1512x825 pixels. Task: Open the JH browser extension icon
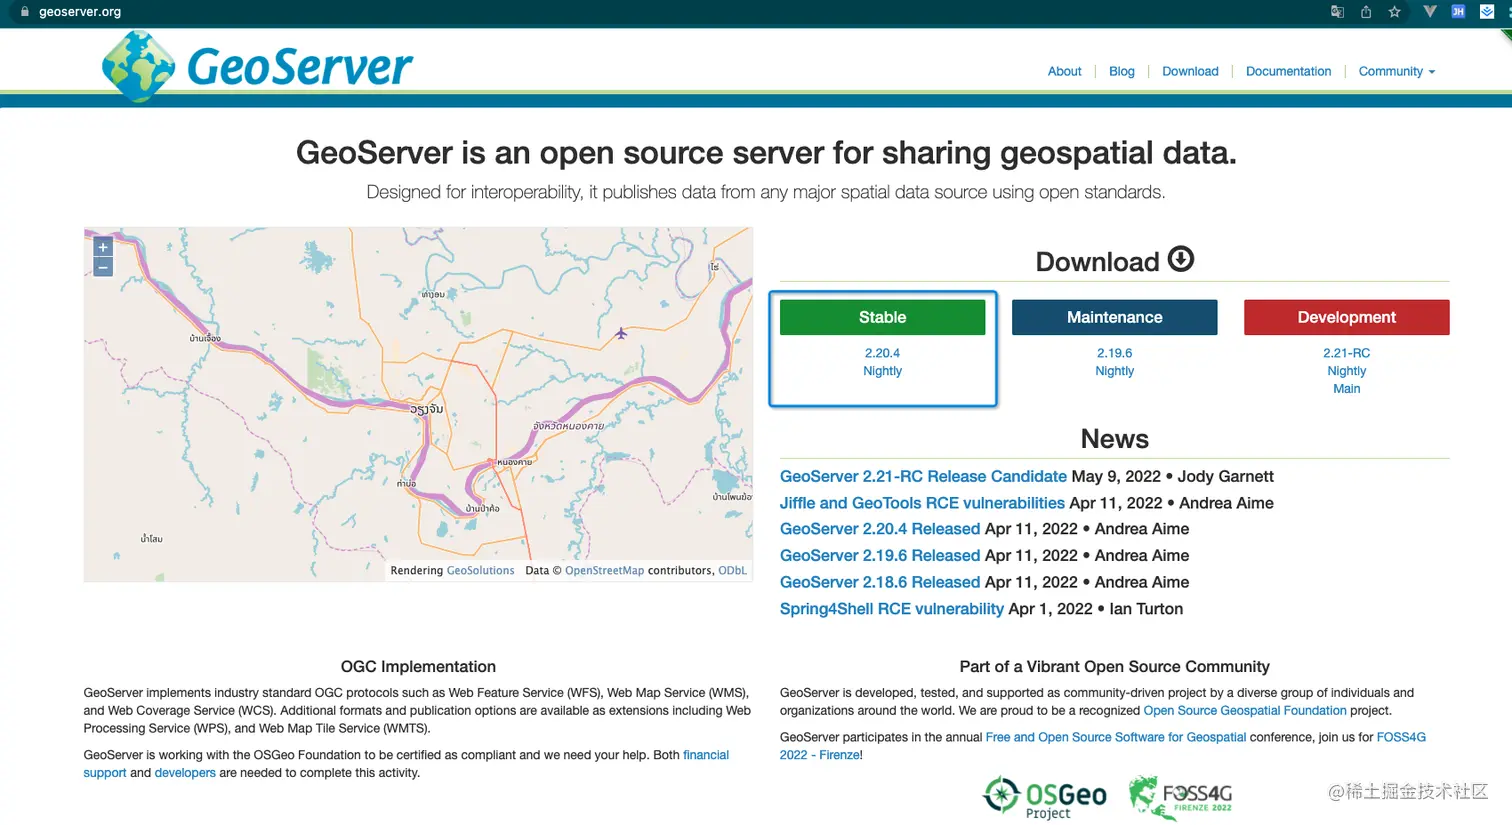[1458, 12]
